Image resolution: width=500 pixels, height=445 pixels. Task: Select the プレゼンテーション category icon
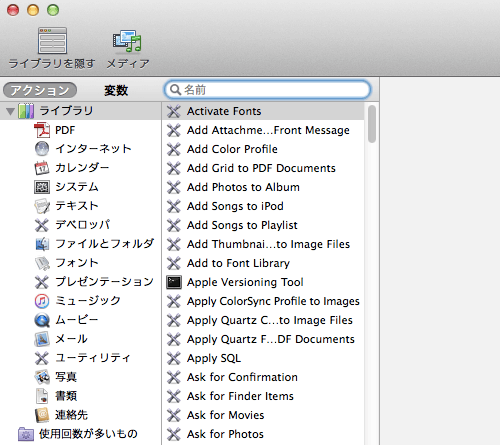tap(42, 282)
